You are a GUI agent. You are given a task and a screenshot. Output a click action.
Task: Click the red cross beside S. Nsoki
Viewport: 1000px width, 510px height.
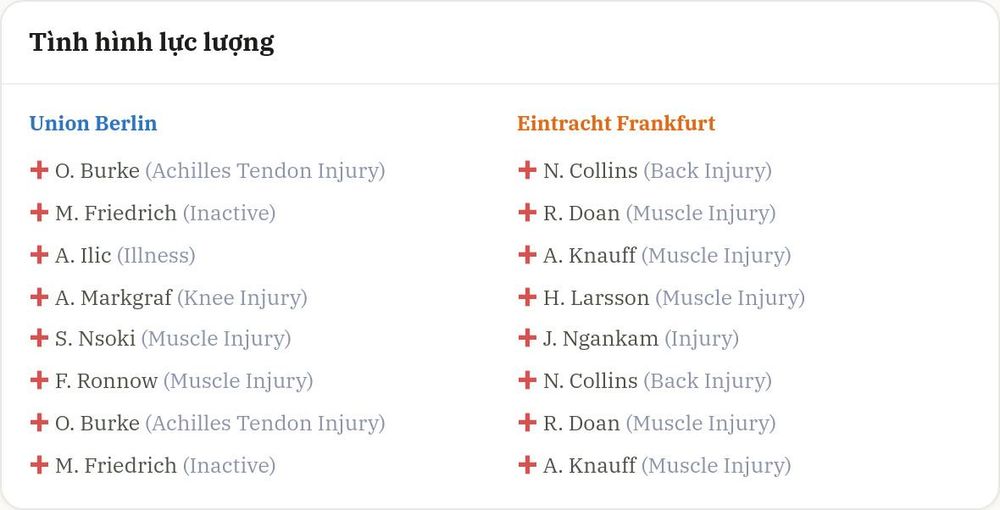[39, 337]
